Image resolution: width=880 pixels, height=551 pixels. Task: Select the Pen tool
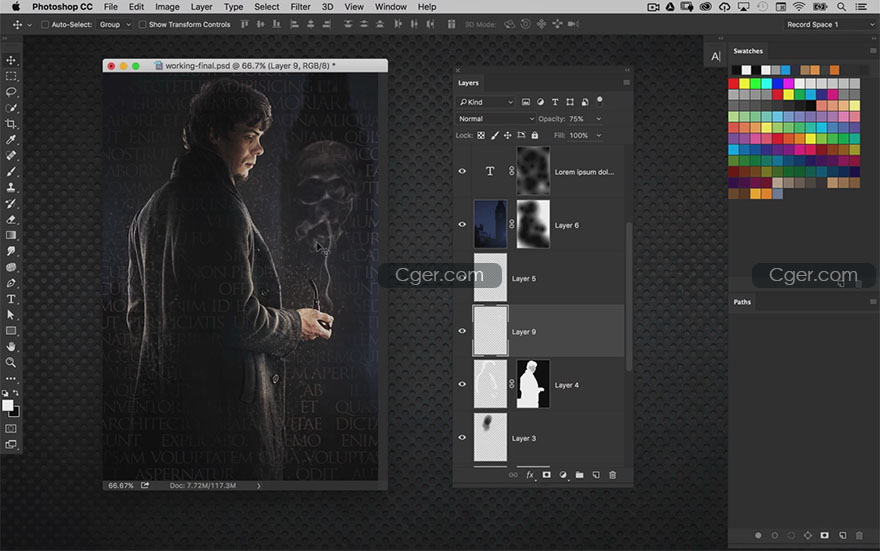(11, 283)
